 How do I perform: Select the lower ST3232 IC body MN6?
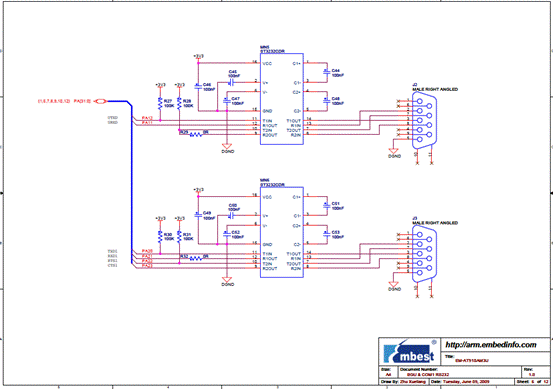(282, 232)
